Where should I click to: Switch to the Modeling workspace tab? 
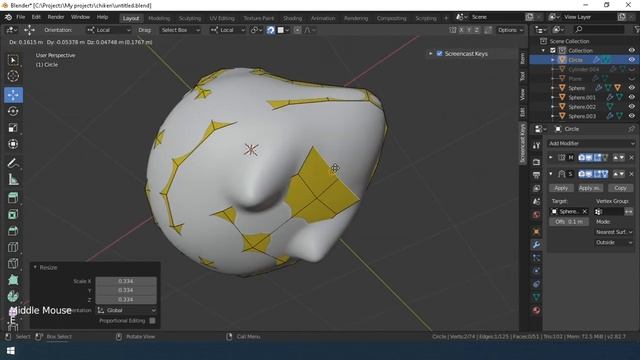point(159,18)
